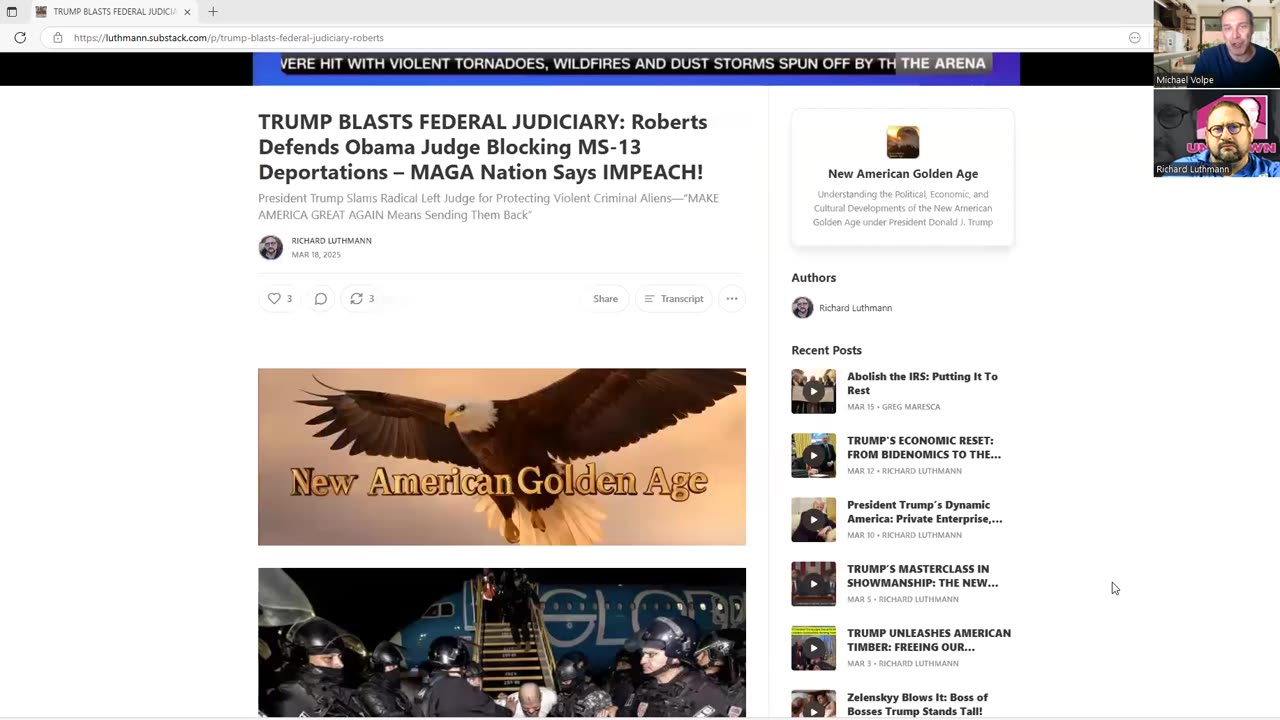Click the Richard Luthmann video feed
Viewport: 1280px width, 720px height.
pos(1216,134)
